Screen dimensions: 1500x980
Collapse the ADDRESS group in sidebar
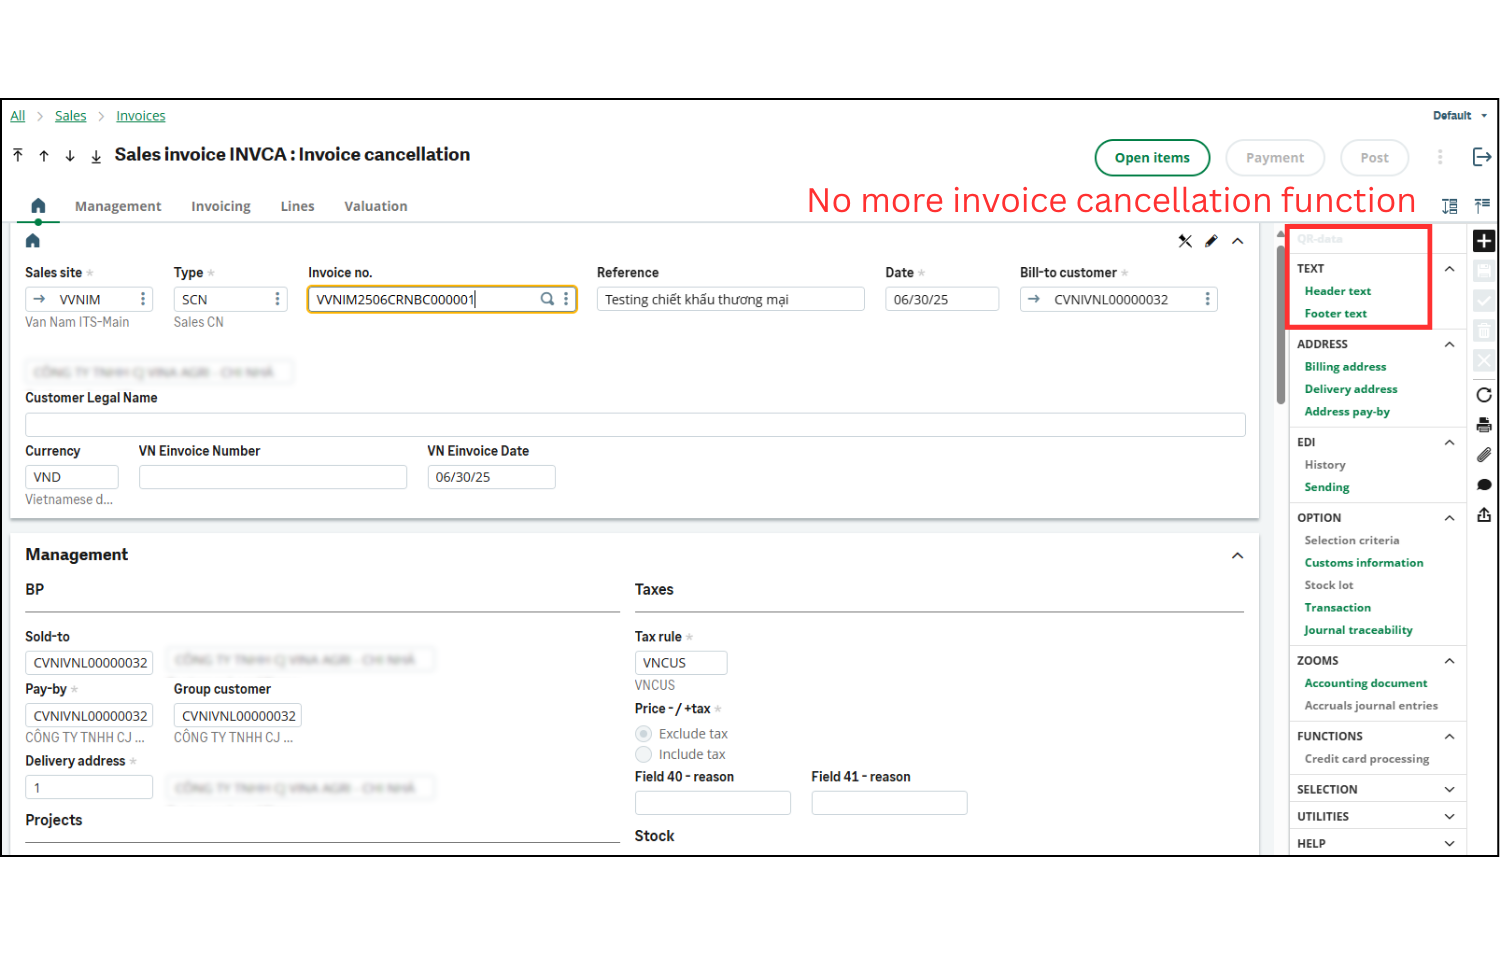click(x=1449, y=345)
